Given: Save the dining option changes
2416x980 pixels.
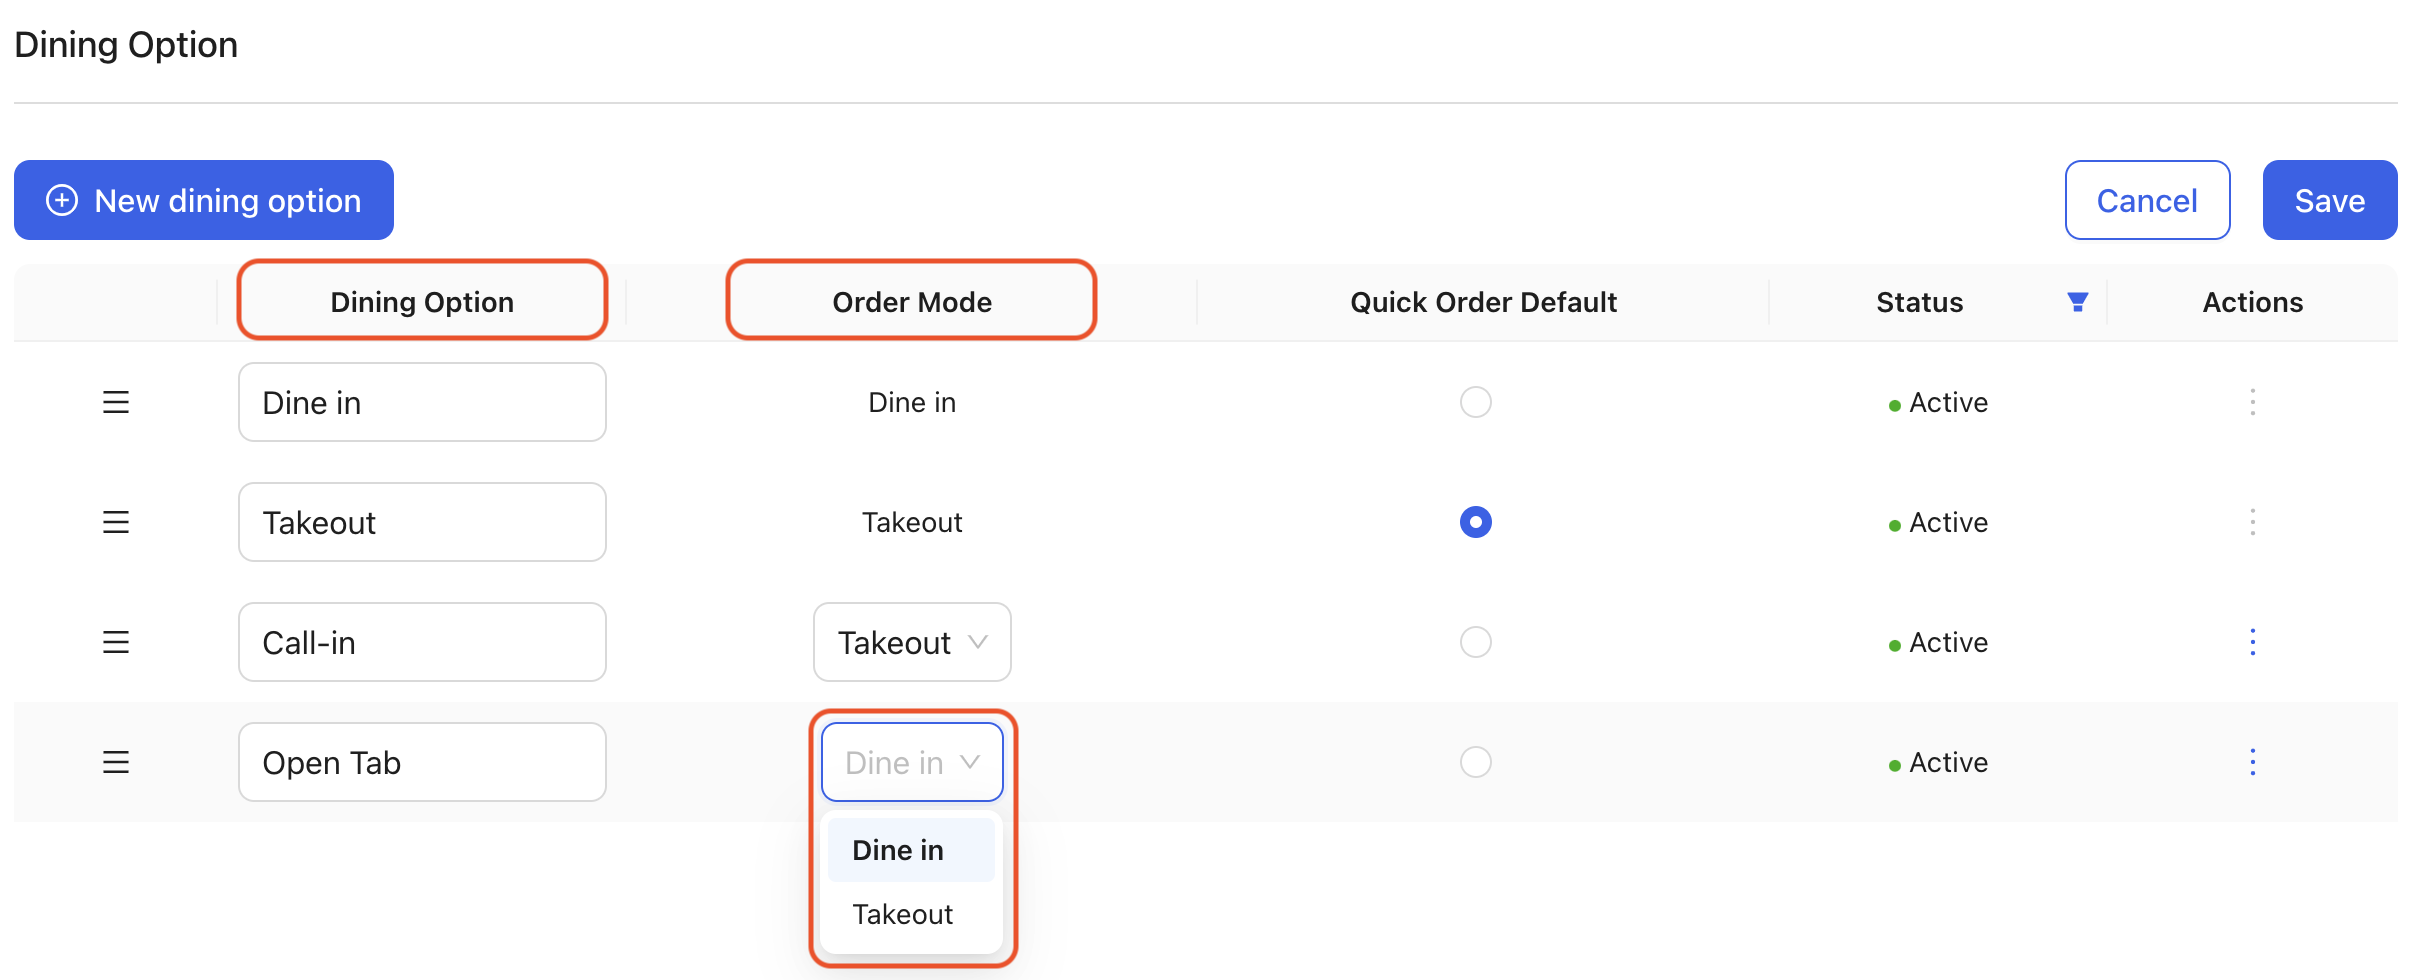Looking at the screenshot, I should [2329, 200].
